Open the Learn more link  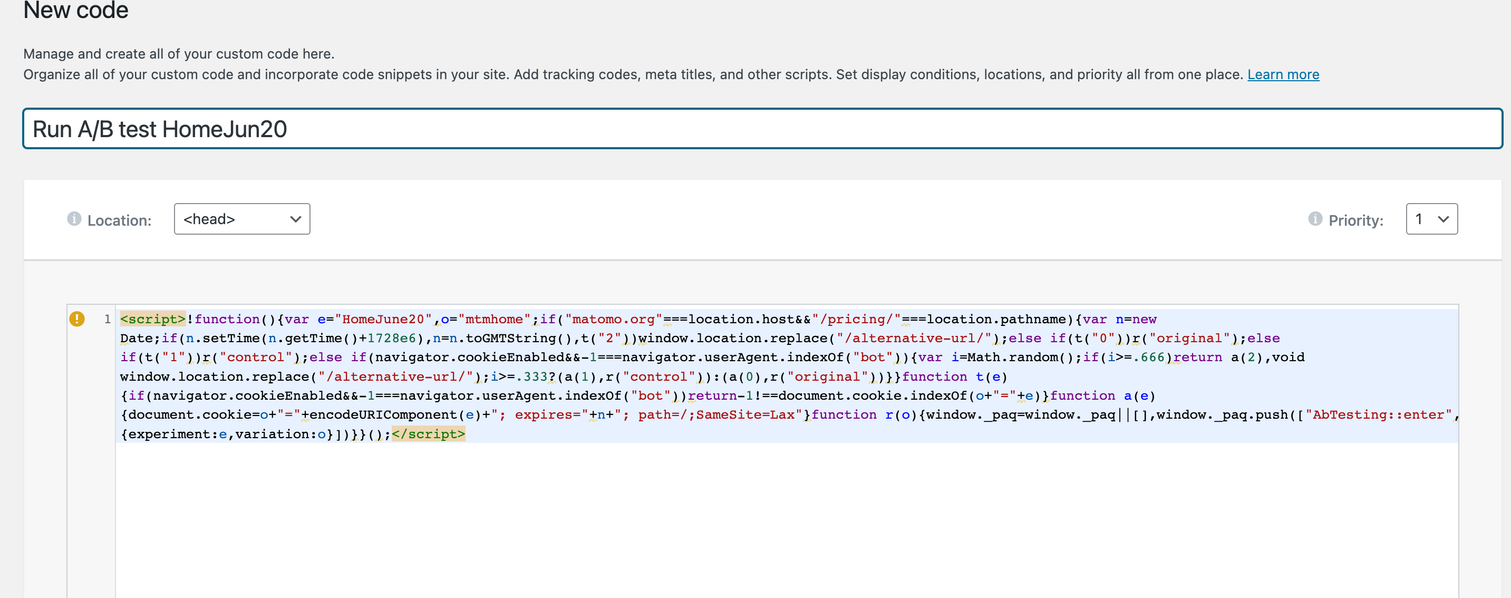pos(1283,75)
